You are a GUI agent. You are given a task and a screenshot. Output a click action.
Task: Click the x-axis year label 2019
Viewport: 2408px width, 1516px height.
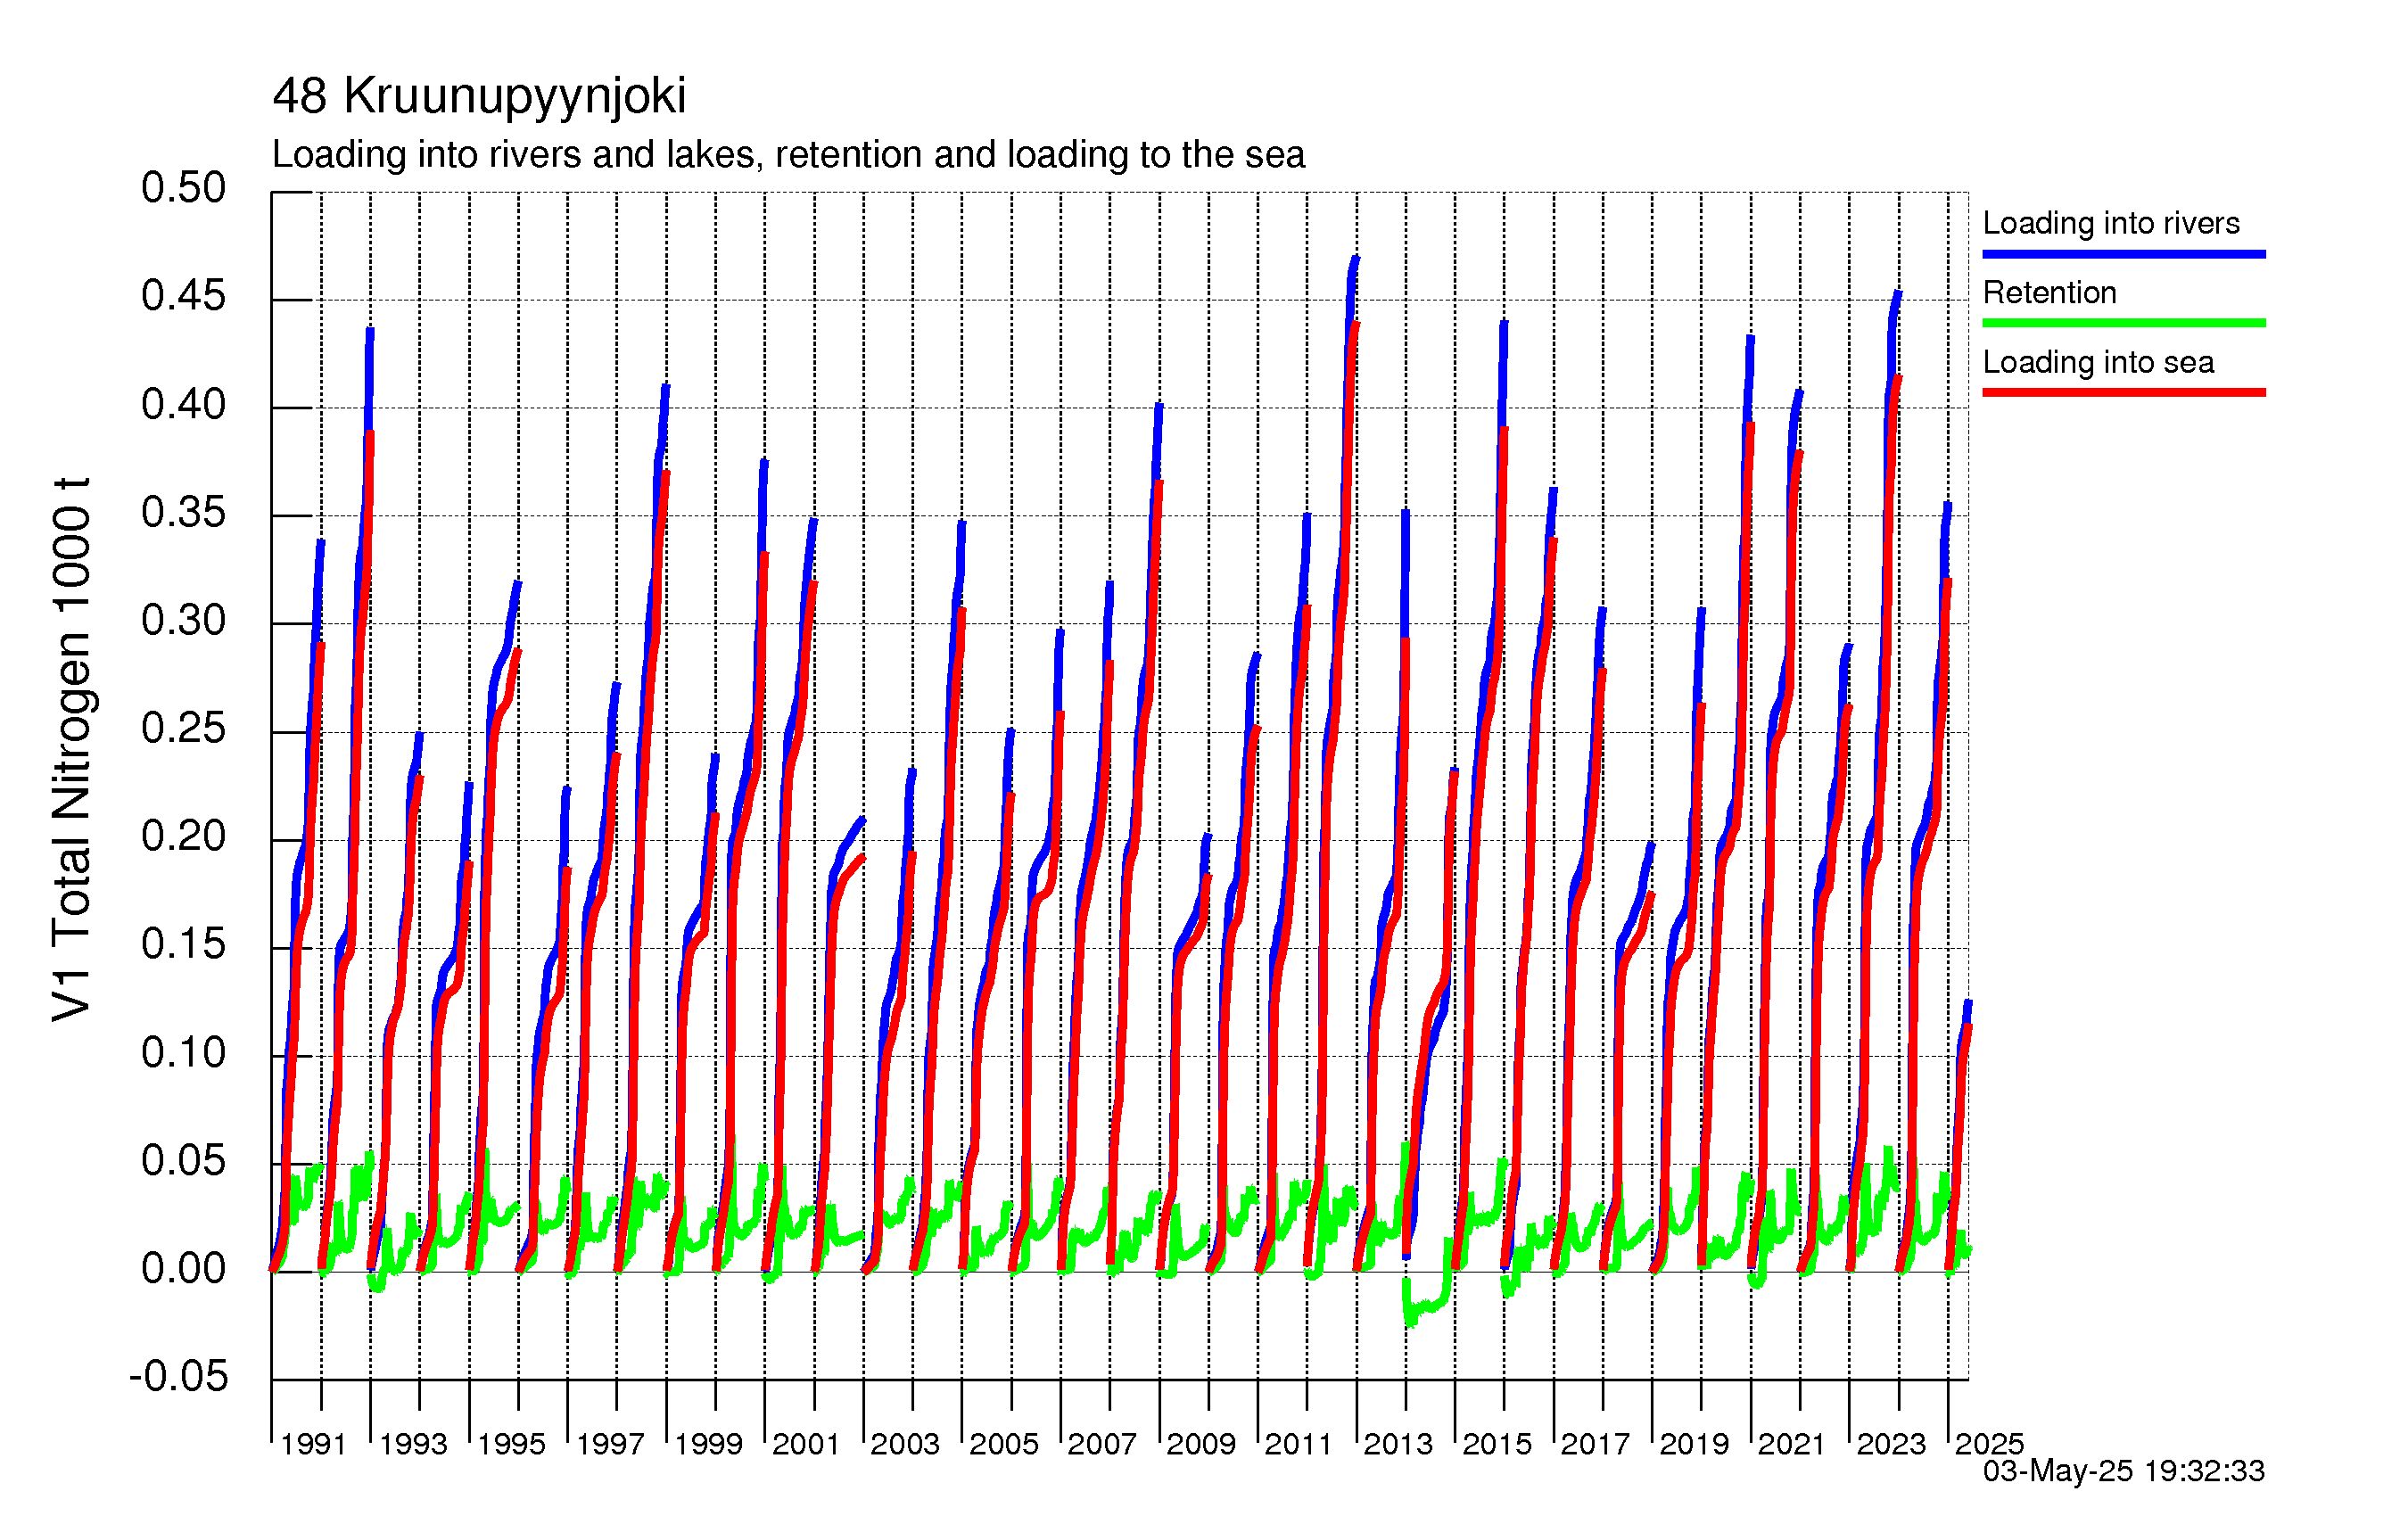point(1694,1444)
